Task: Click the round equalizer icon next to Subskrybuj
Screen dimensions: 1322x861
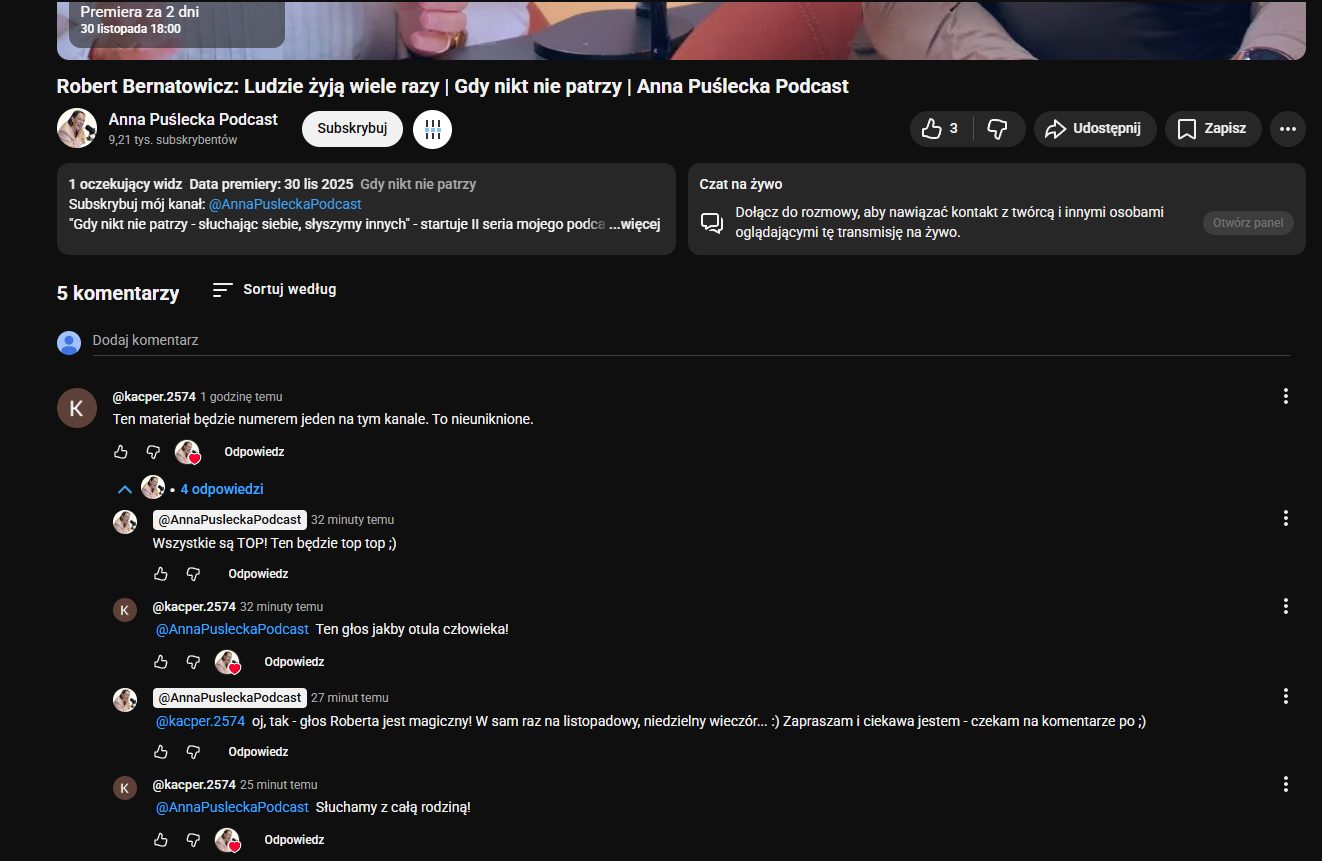Action: tap(432, 129)
